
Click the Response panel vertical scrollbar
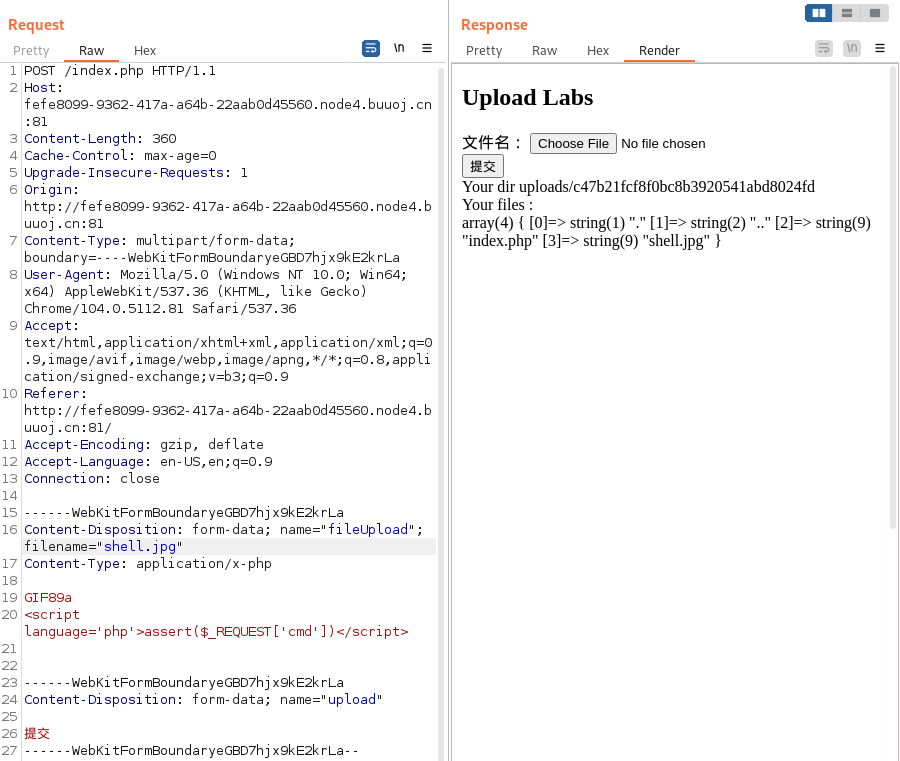click(893, 298)
